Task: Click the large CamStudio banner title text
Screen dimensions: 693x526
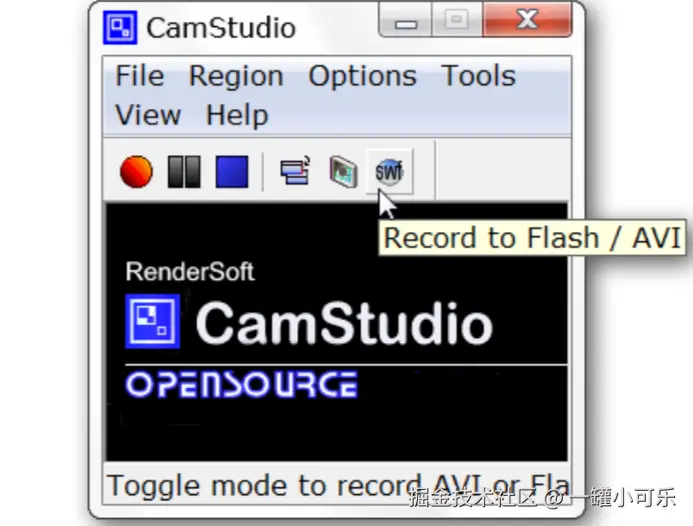Action: [x=344, y=324]
